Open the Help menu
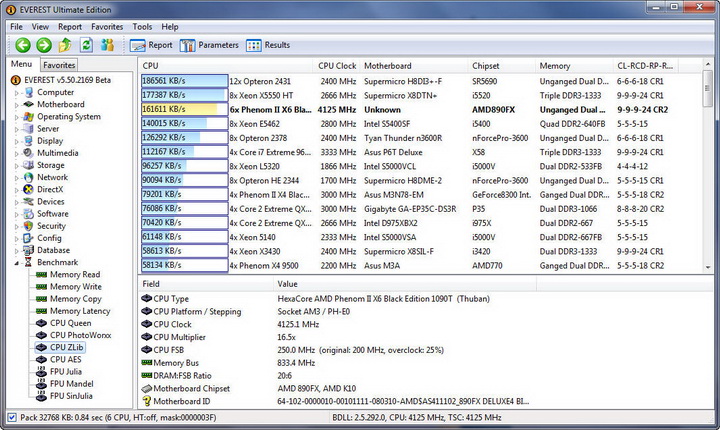This screenshot has width=720, height=430. [x=170, y=27]
